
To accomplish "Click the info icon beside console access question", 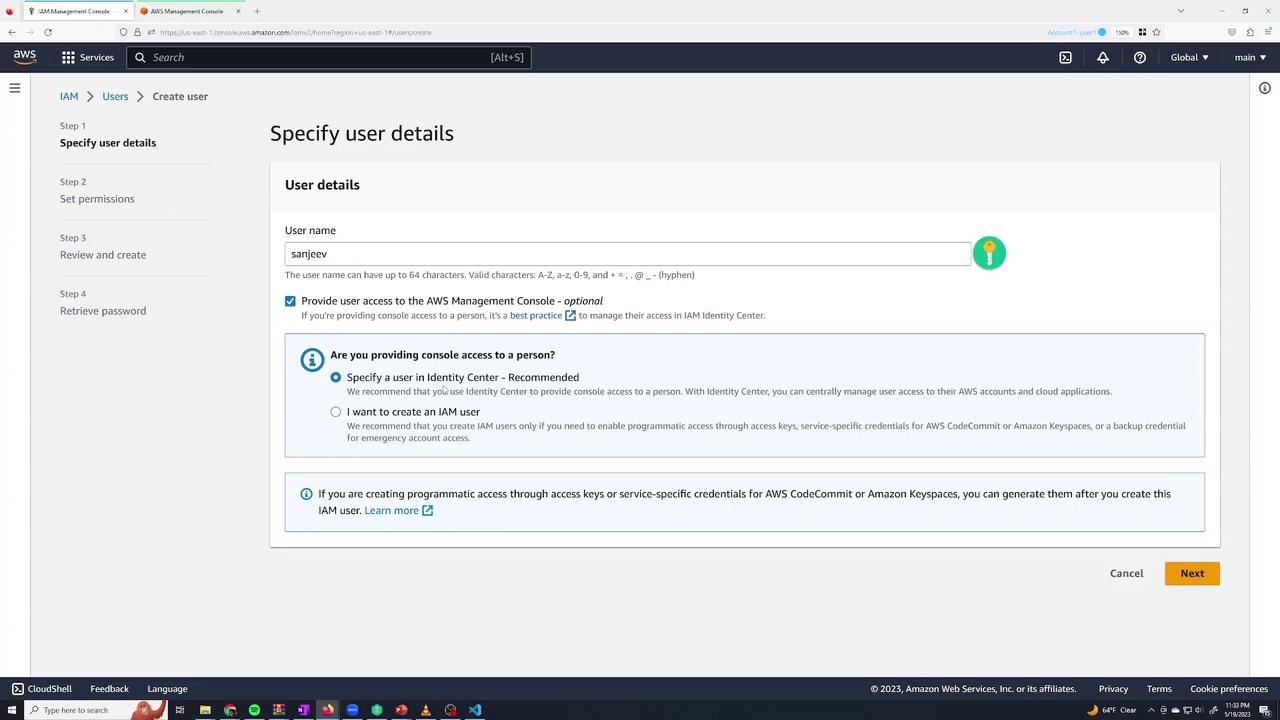I will pos(312,360).
